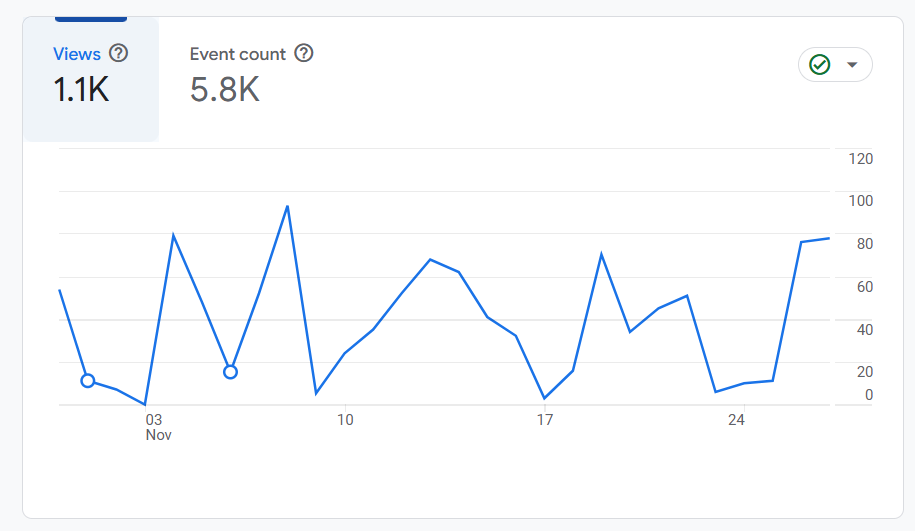Click the 1.1K views total
This screenshot has height=531, width=915.
[81, 90]
